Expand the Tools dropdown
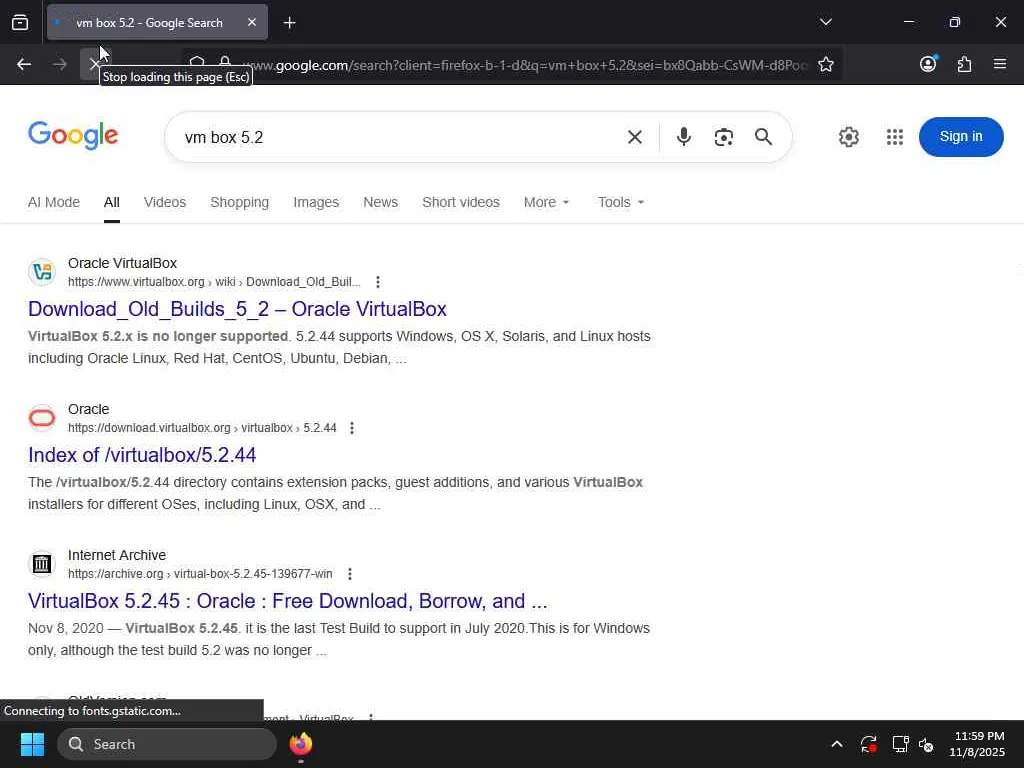The image size is (1024, 768). point(621,202)
